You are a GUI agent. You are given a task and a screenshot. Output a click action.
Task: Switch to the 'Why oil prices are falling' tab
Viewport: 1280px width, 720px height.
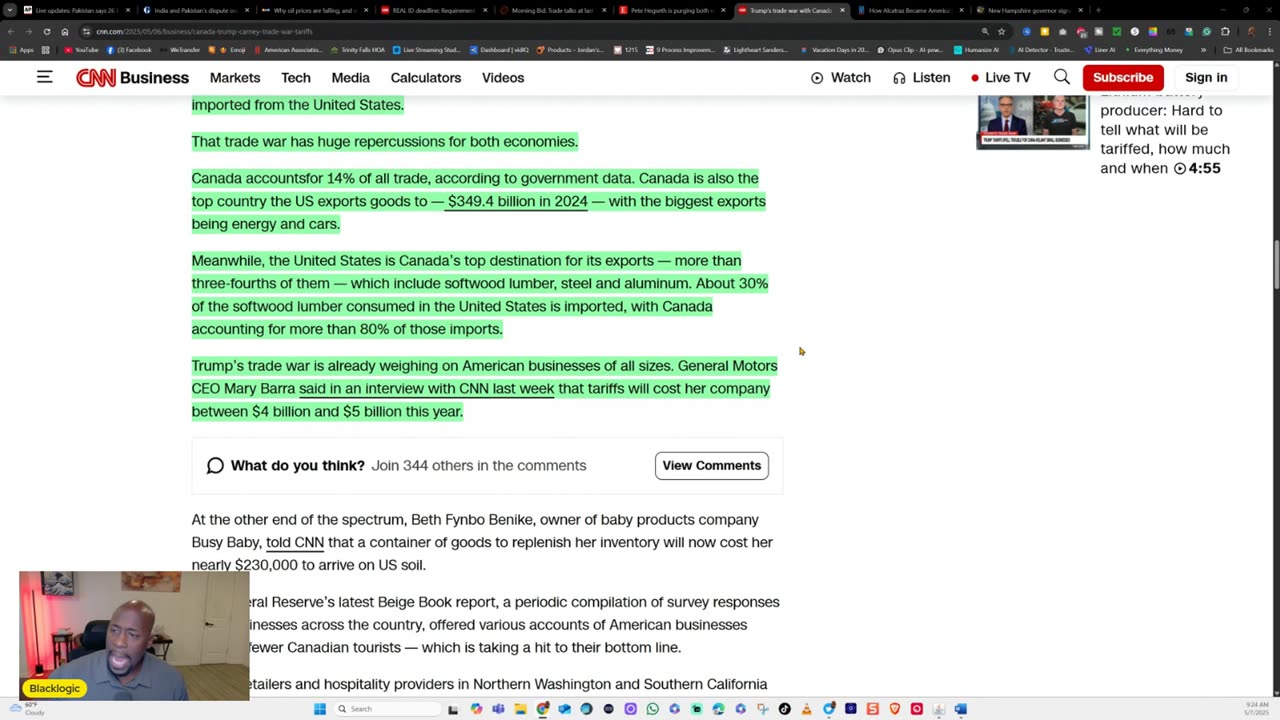tap(315, 10)
